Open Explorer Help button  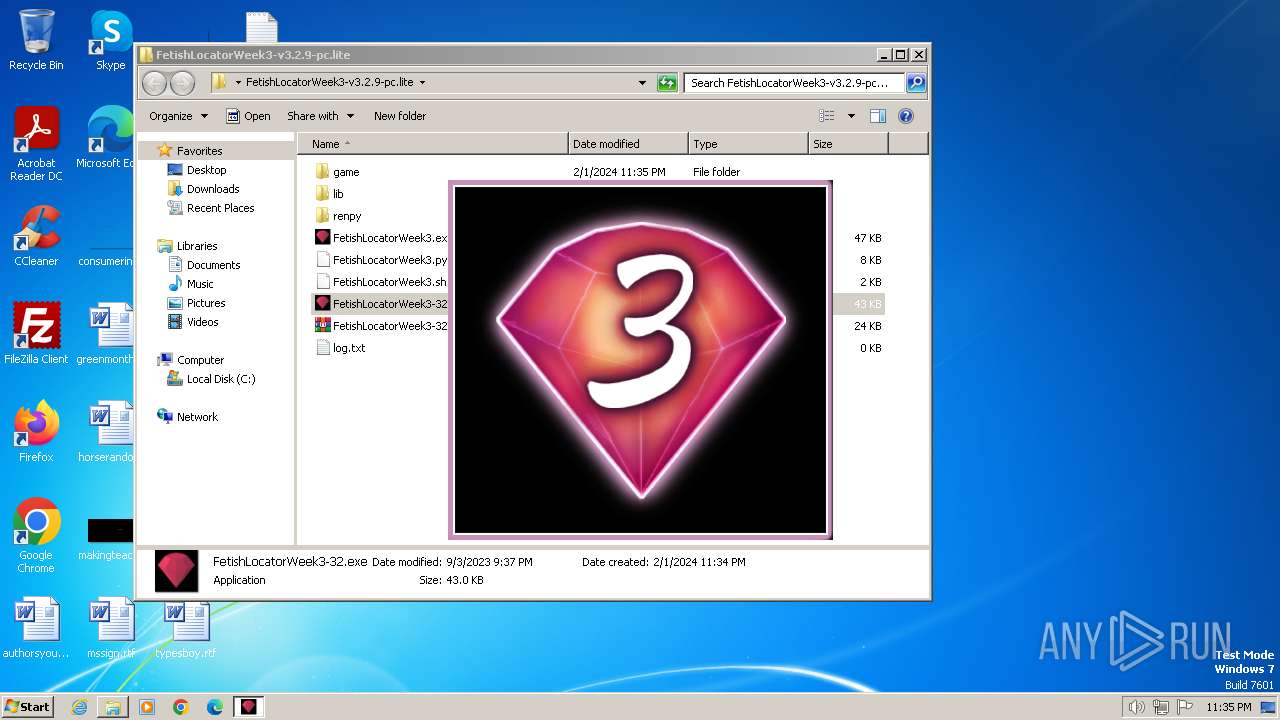(x=906, y=116)
